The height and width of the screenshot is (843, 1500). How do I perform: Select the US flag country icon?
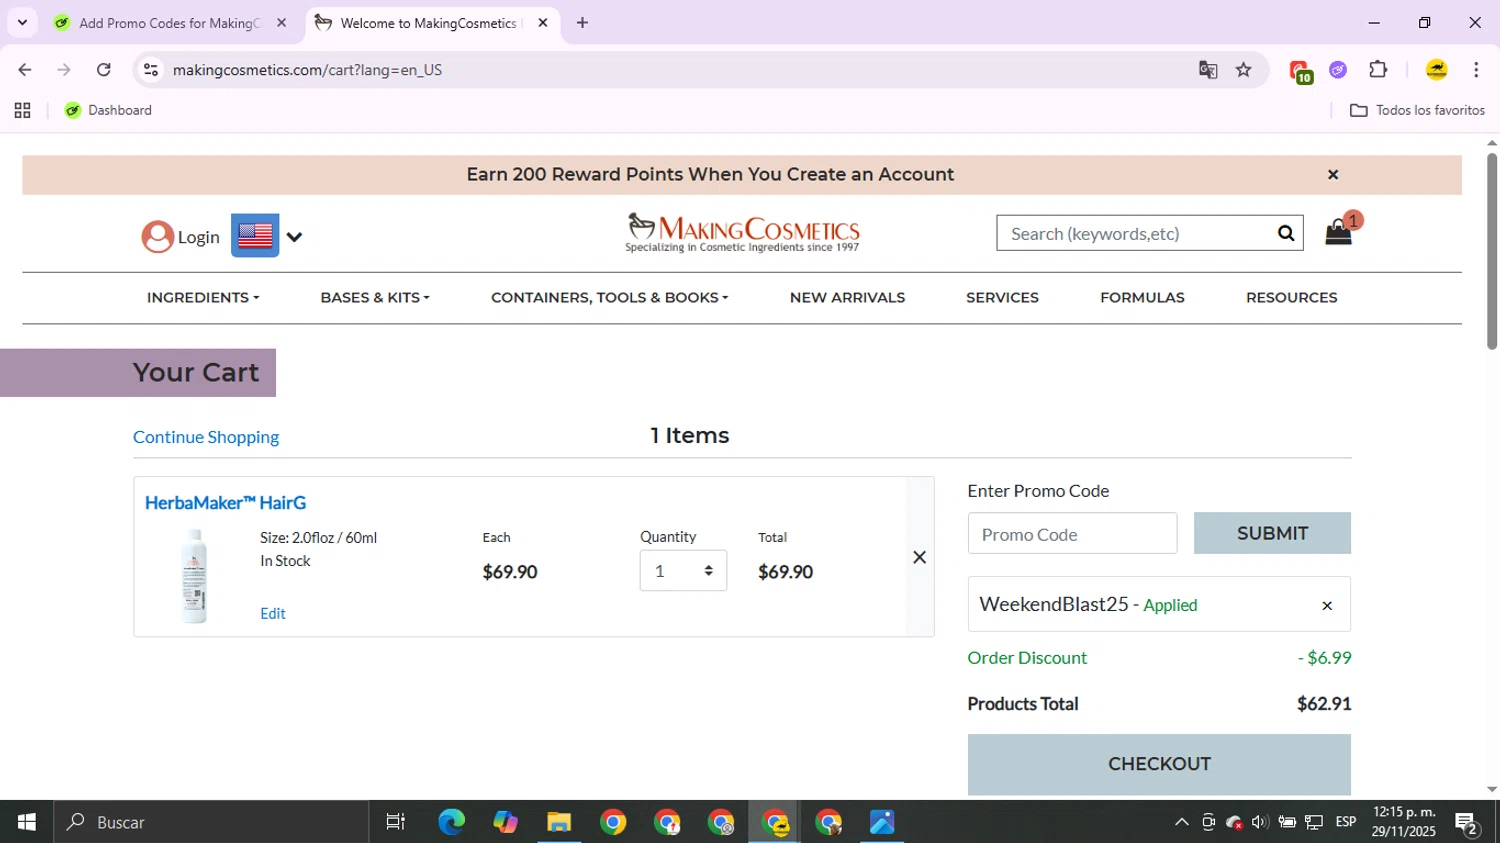click(x=255, y=236)
